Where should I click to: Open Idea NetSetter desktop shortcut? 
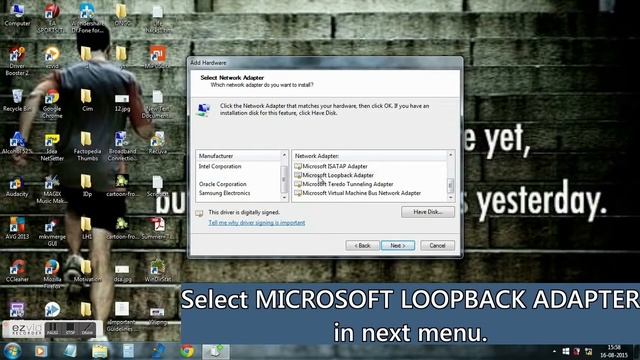tap(52, 147)
